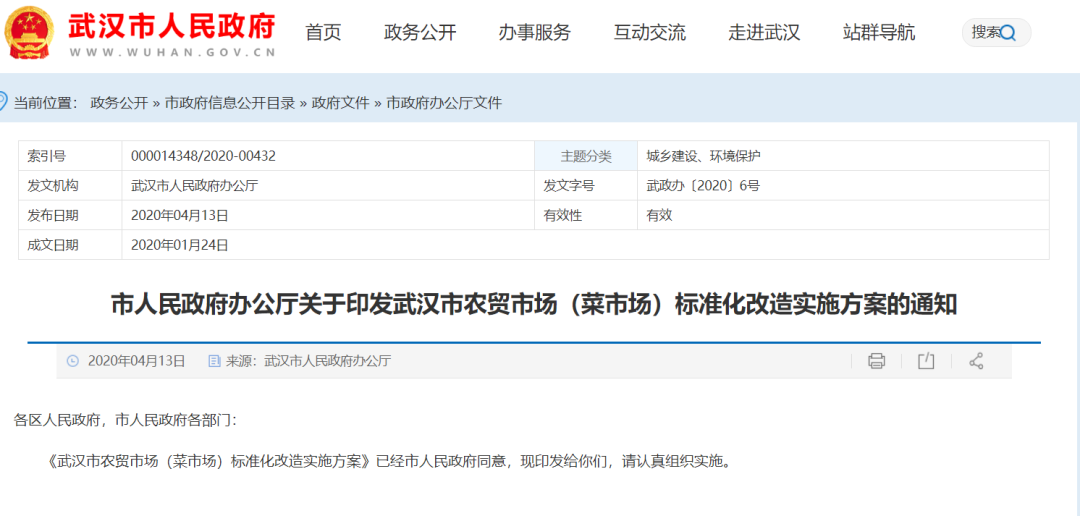Image resolution: width=1080 pixels, height=516 pixels.
Task: Click the location pin icon in breadcrumb
Action: (x=4, y=101)
